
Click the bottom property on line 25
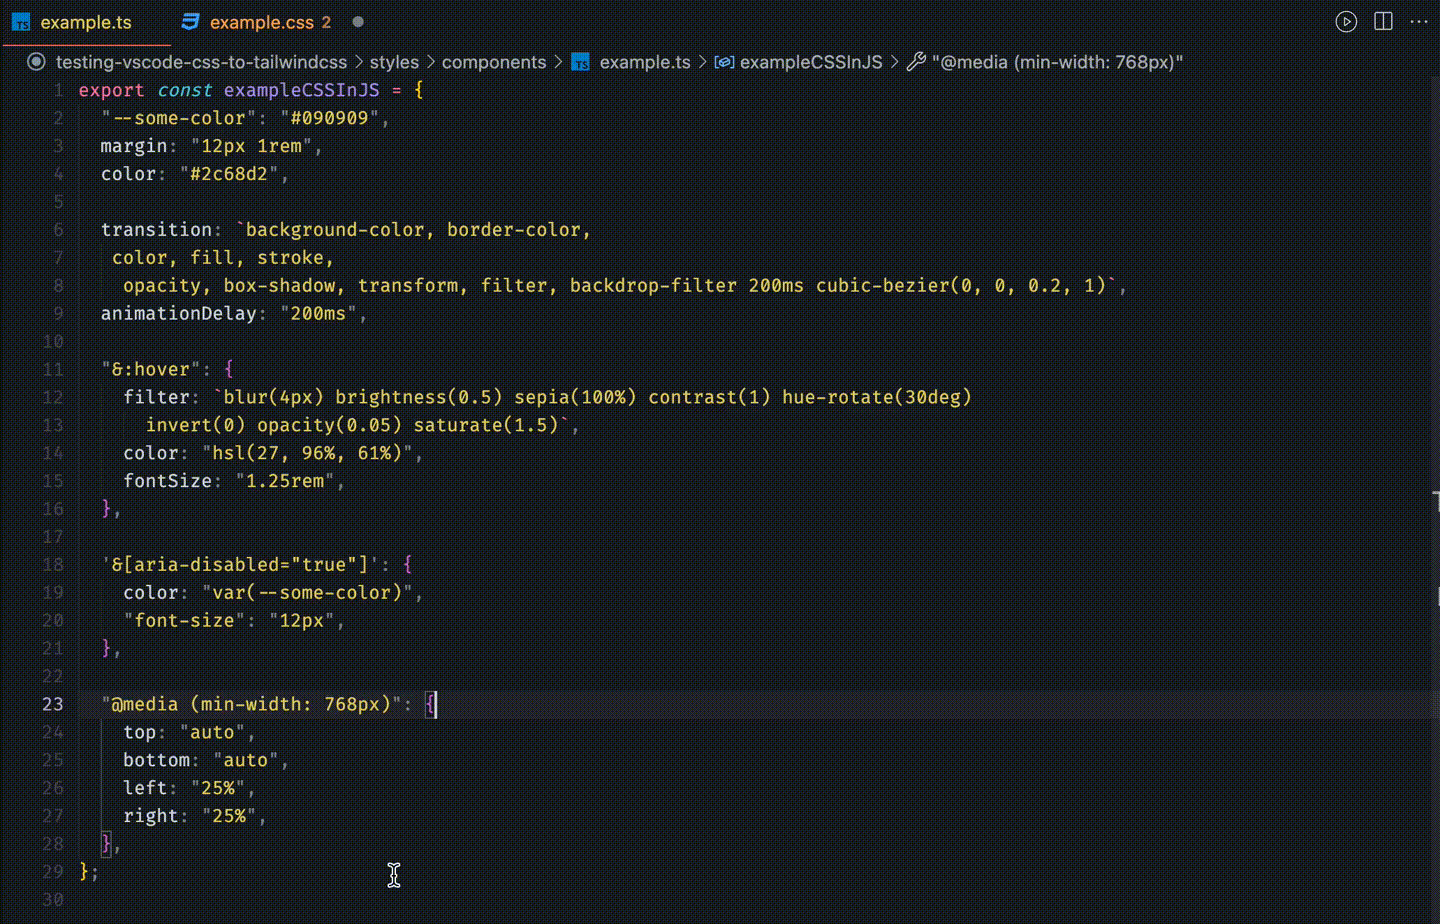(156, 760)
